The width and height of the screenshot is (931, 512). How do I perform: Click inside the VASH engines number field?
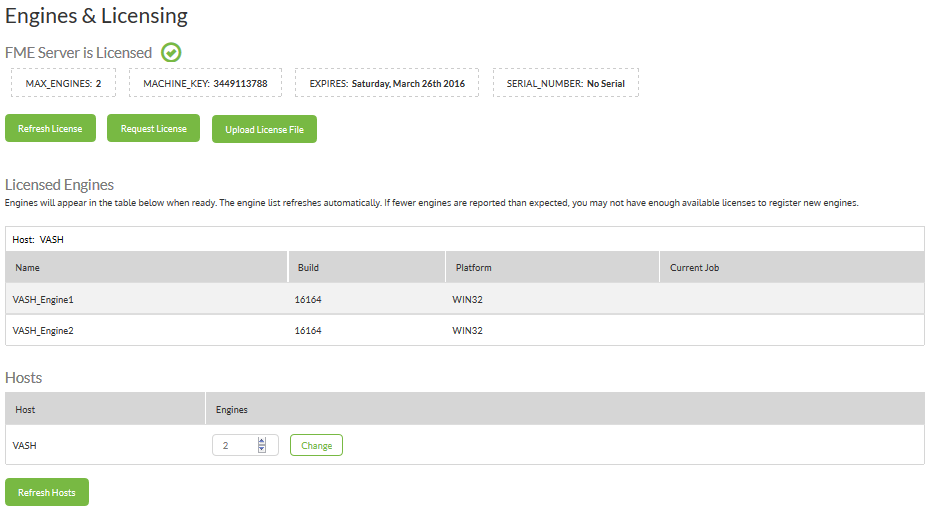[x=235, y=445]
